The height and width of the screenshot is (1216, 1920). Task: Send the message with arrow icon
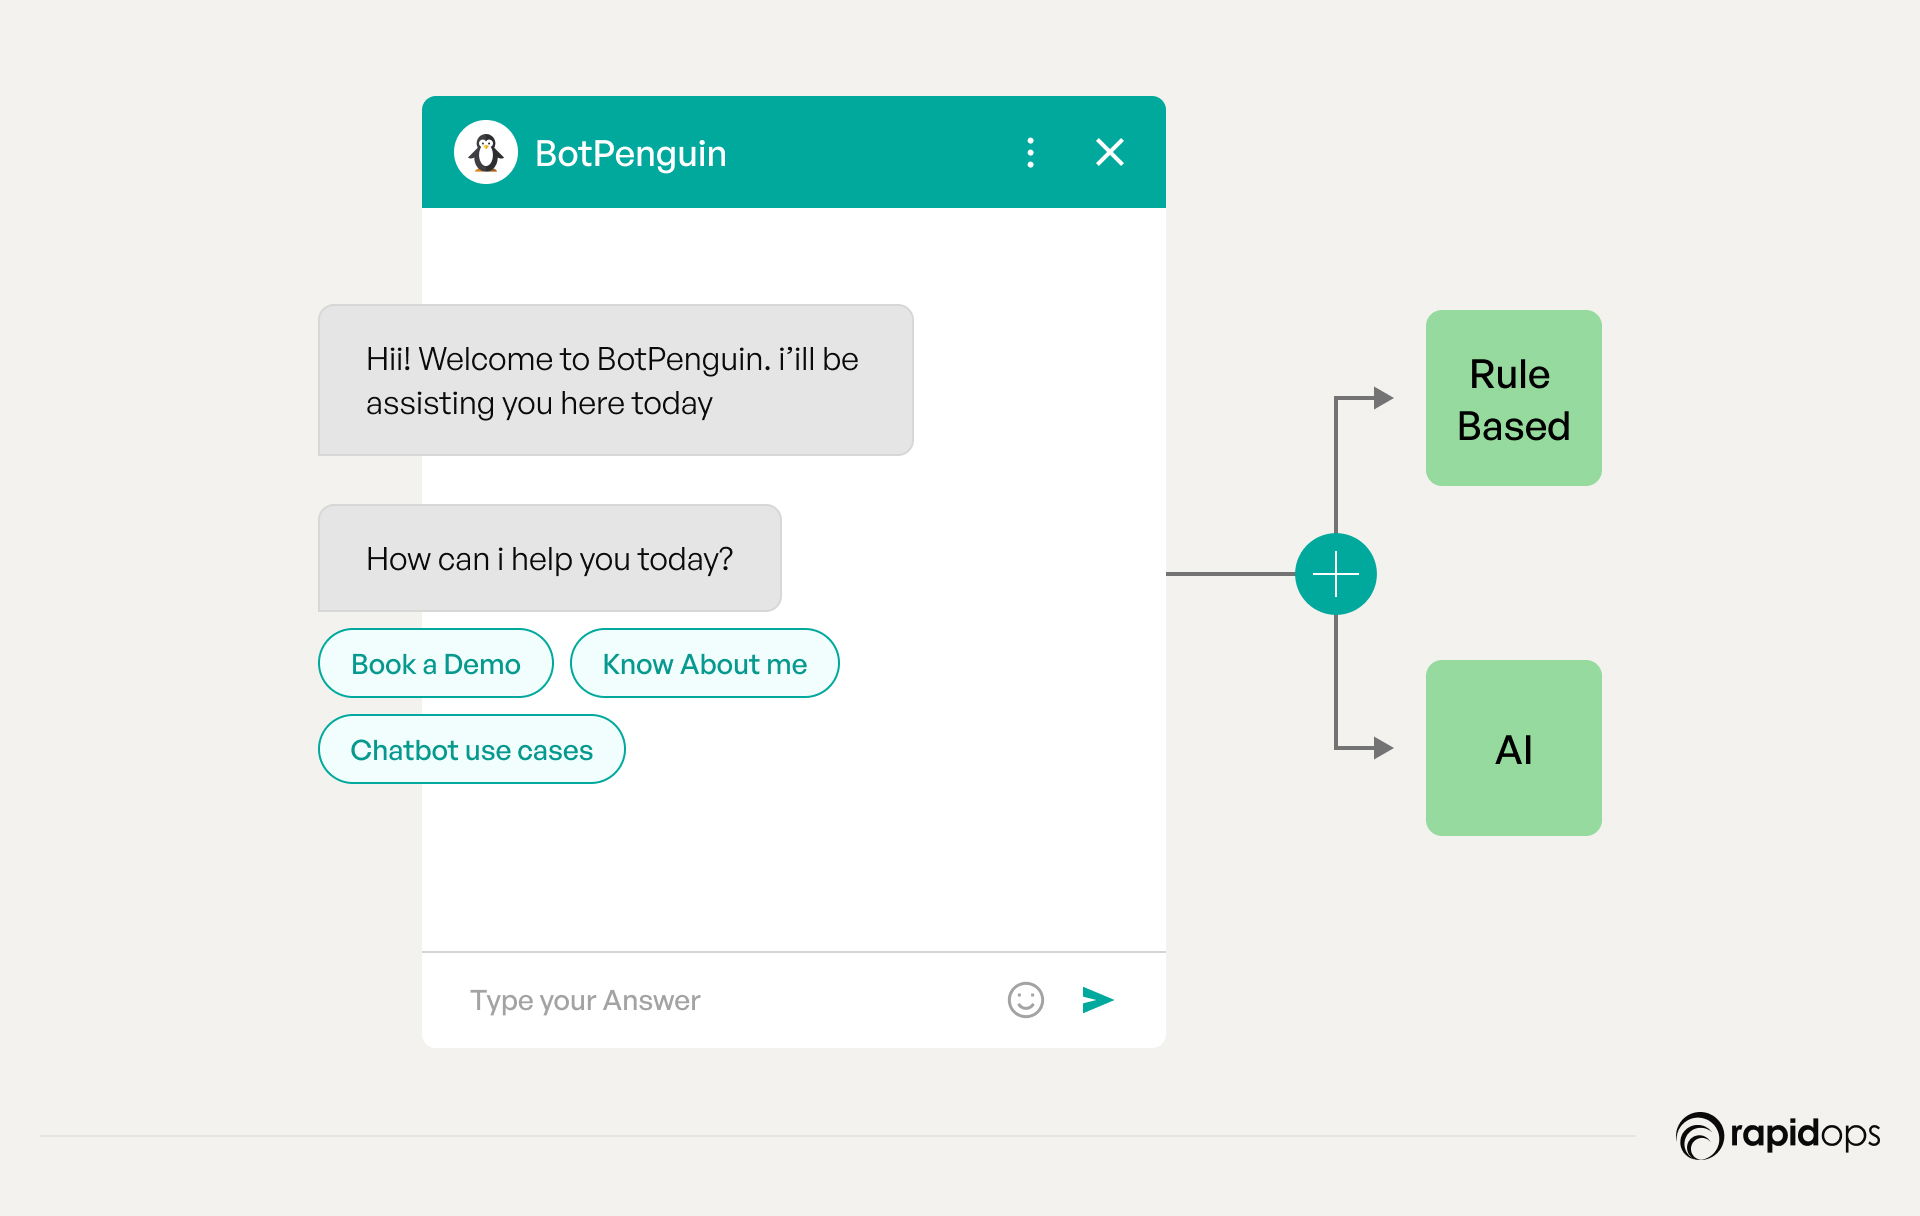(x=1098, y=1000)
